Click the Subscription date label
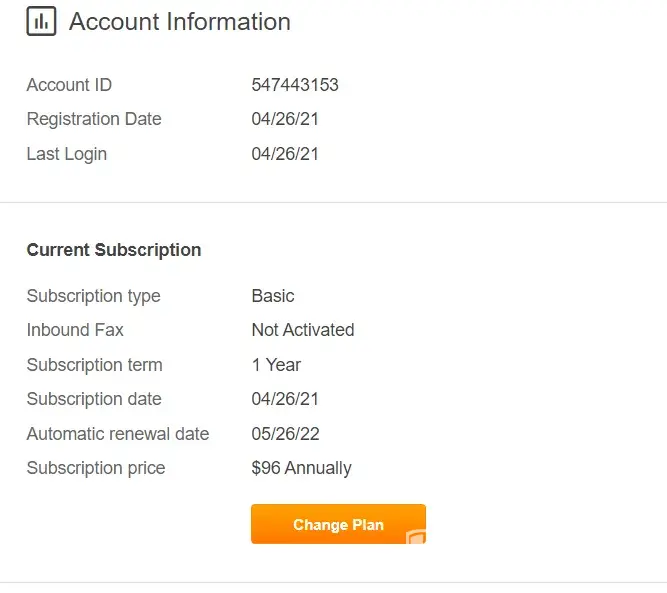The height and width of the screenshot is (593, 667). [94, 399]
